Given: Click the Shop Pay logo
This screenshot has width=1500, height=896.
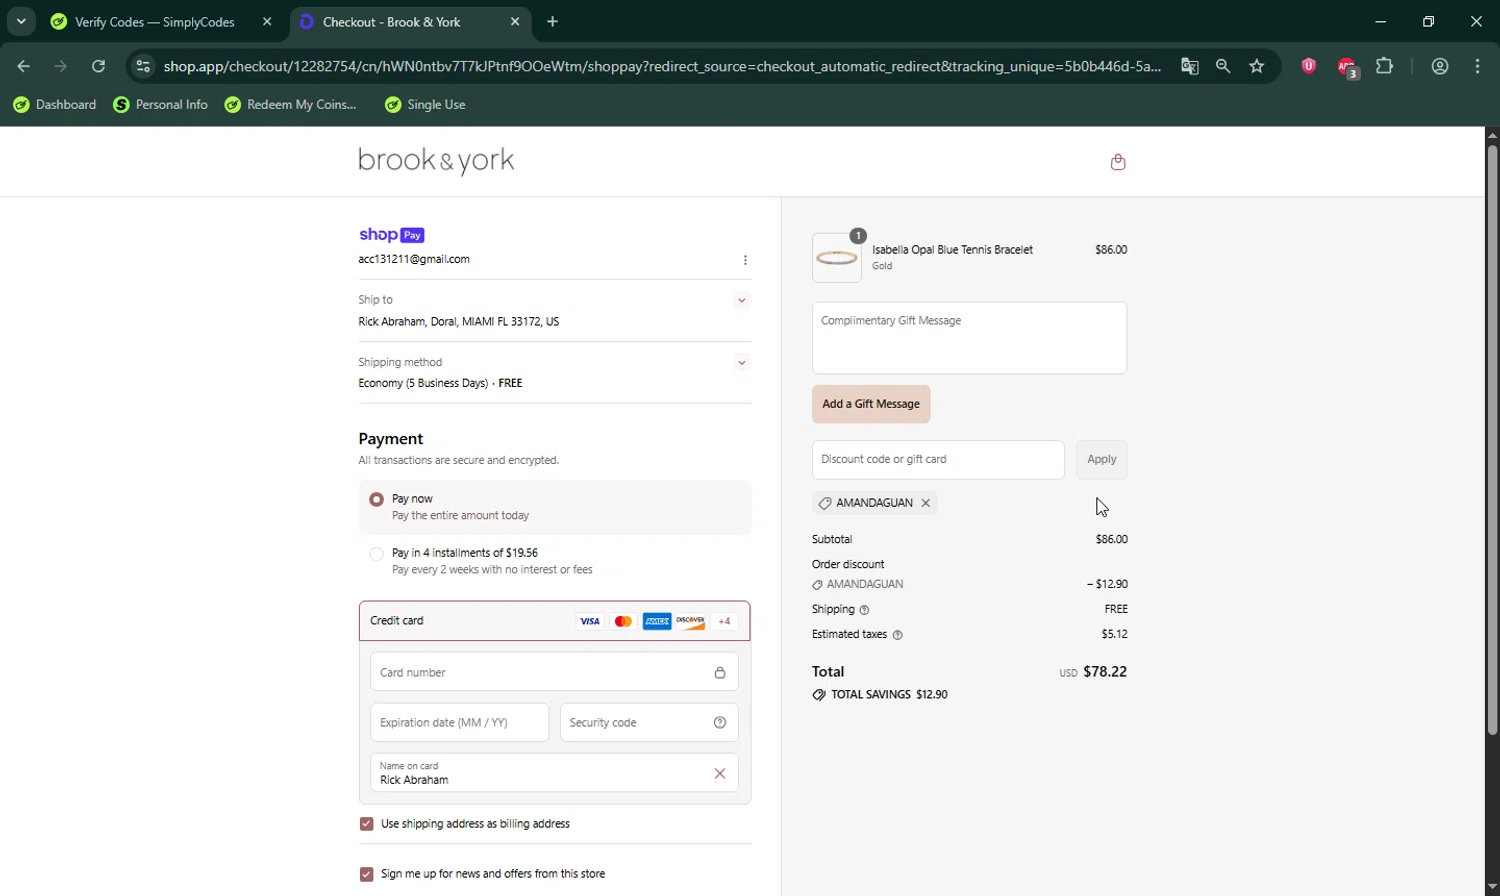Looking at the screenshot, I should [x=391, y=235].
